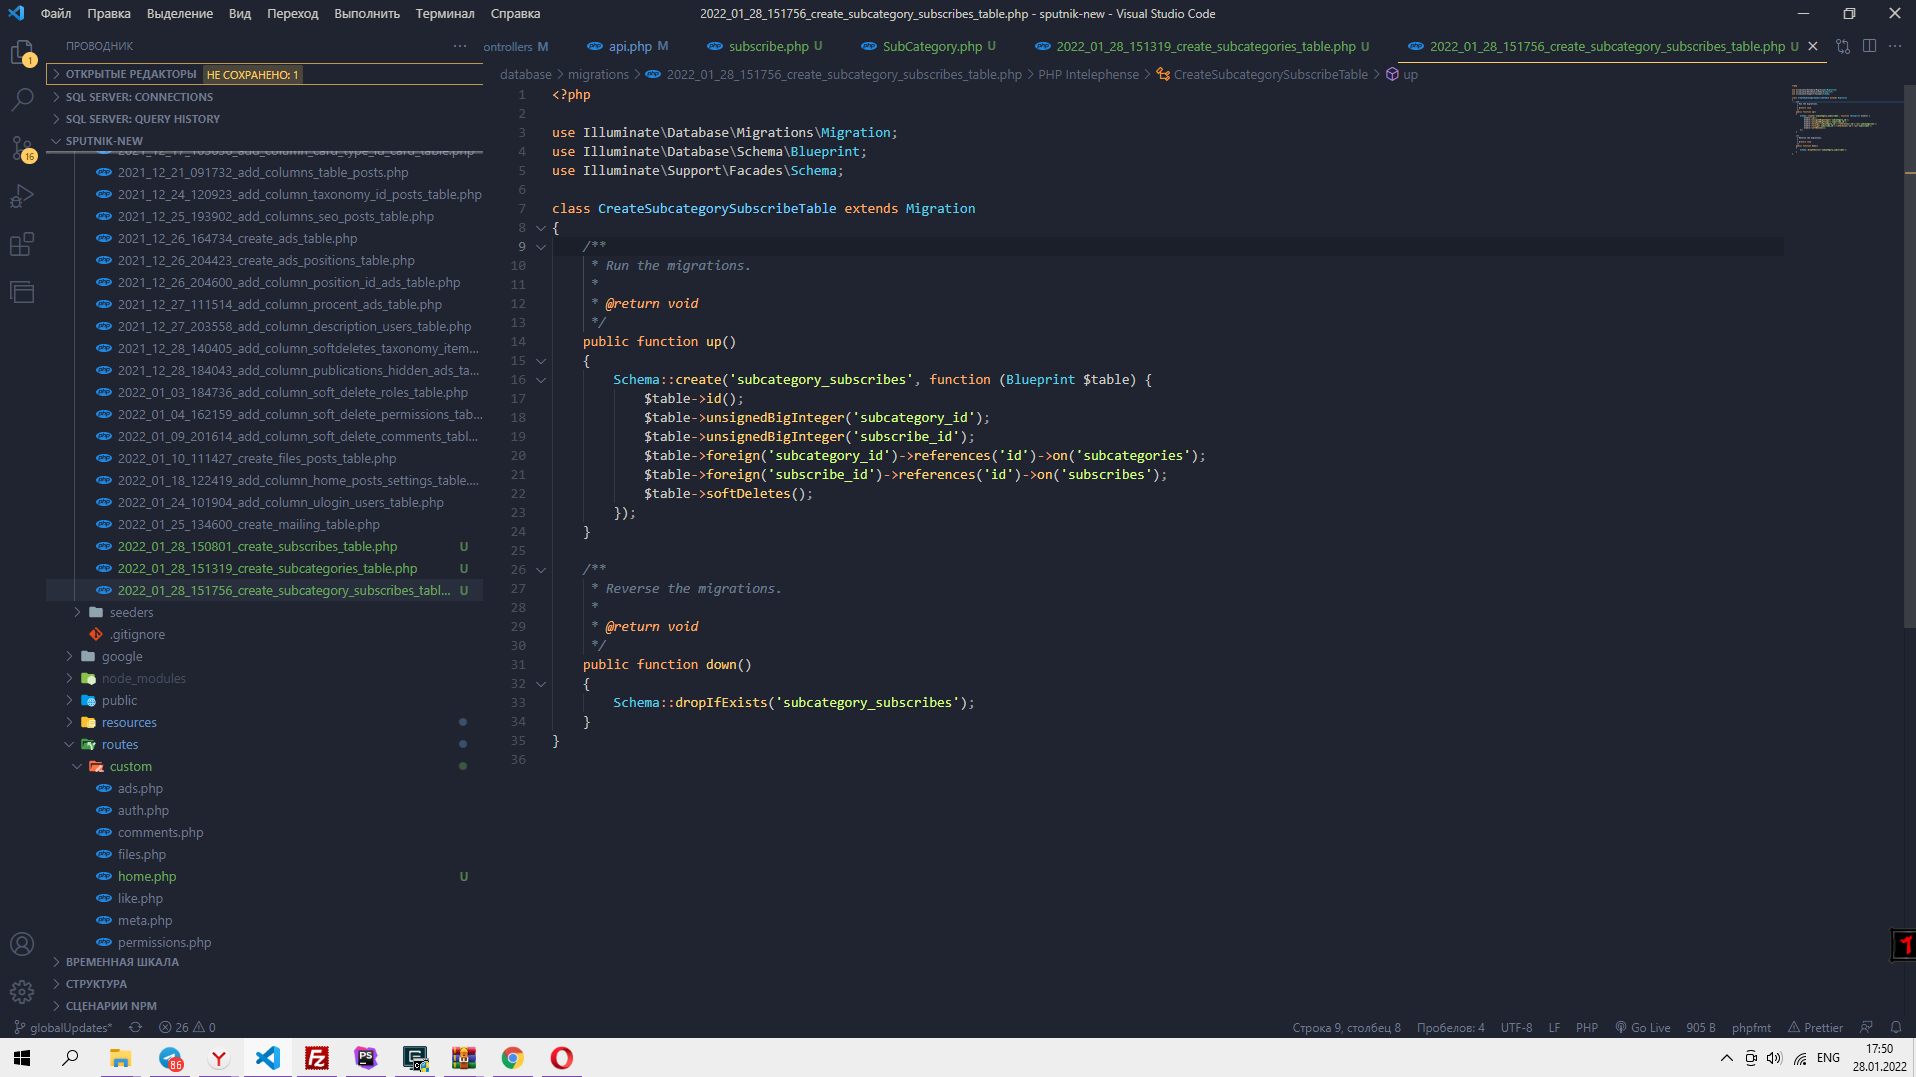This screenshot has height=1077, width=1916.
Task: Open Run and Debug view
Action: 22,196
